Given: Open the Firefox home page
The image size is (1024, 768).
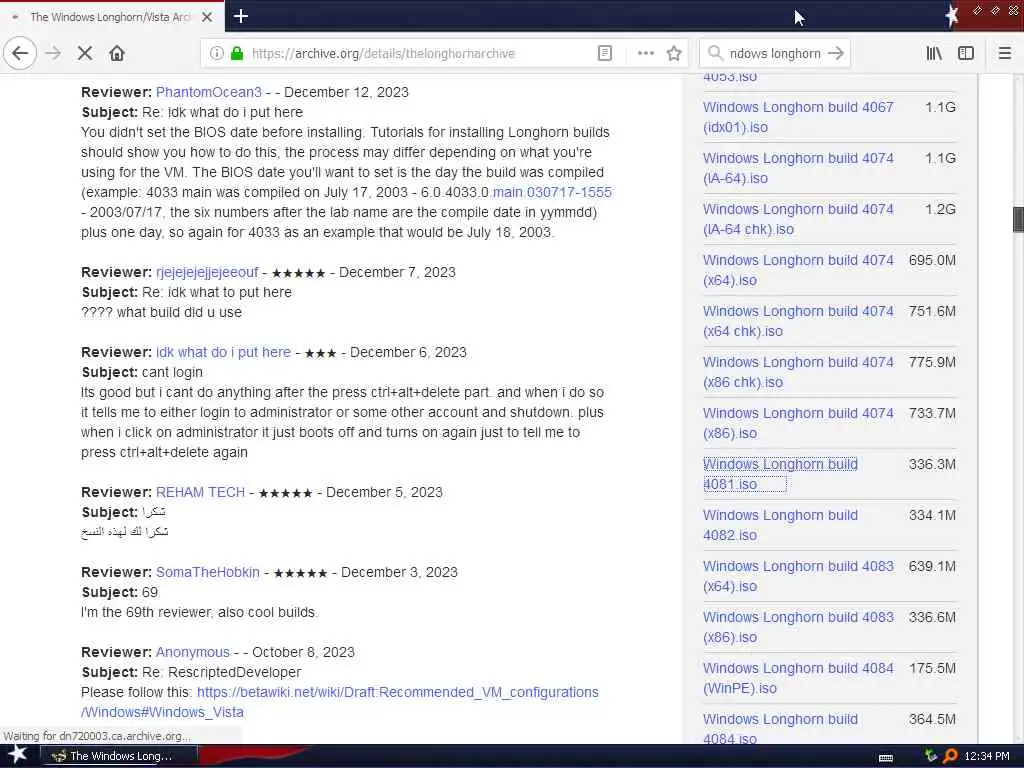Looking at the screenshot, I should tap(117, 53).
